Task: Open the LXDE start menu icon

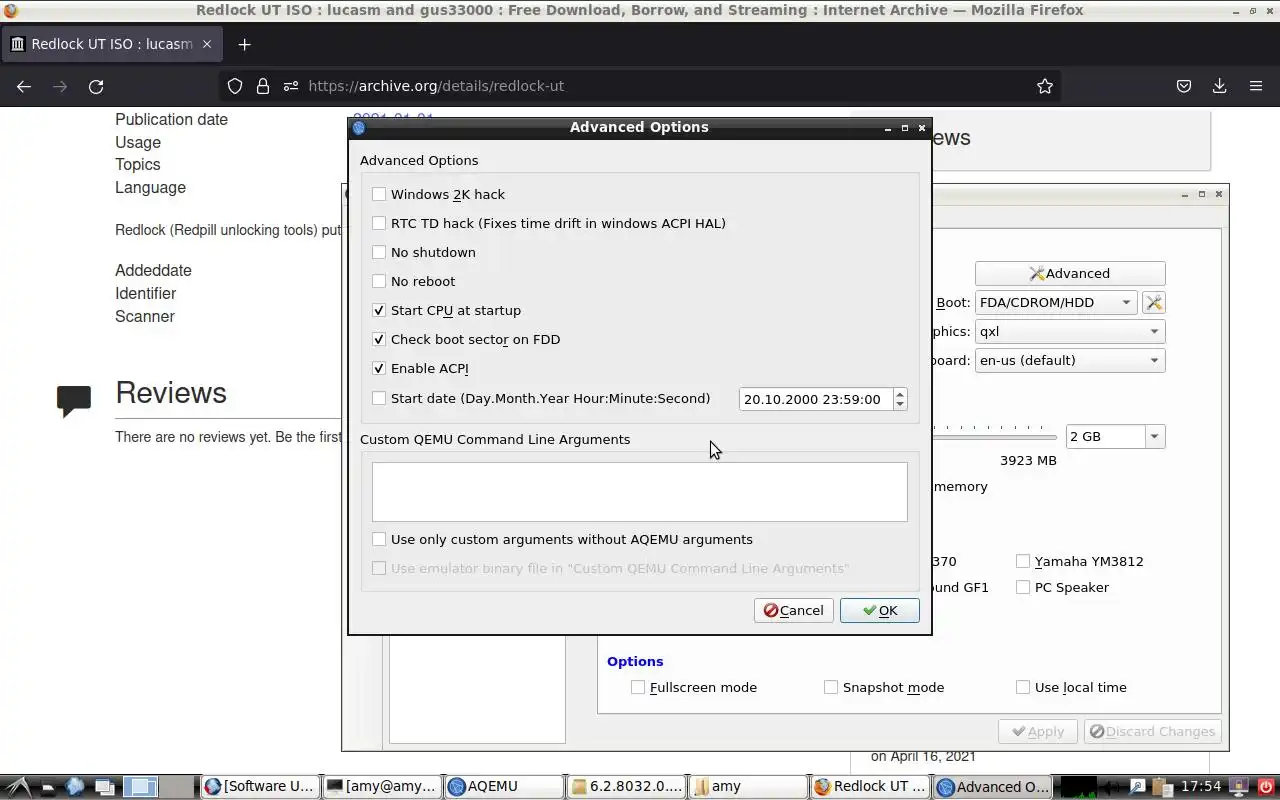Action: pyautogui.click(x=18, y=787)
